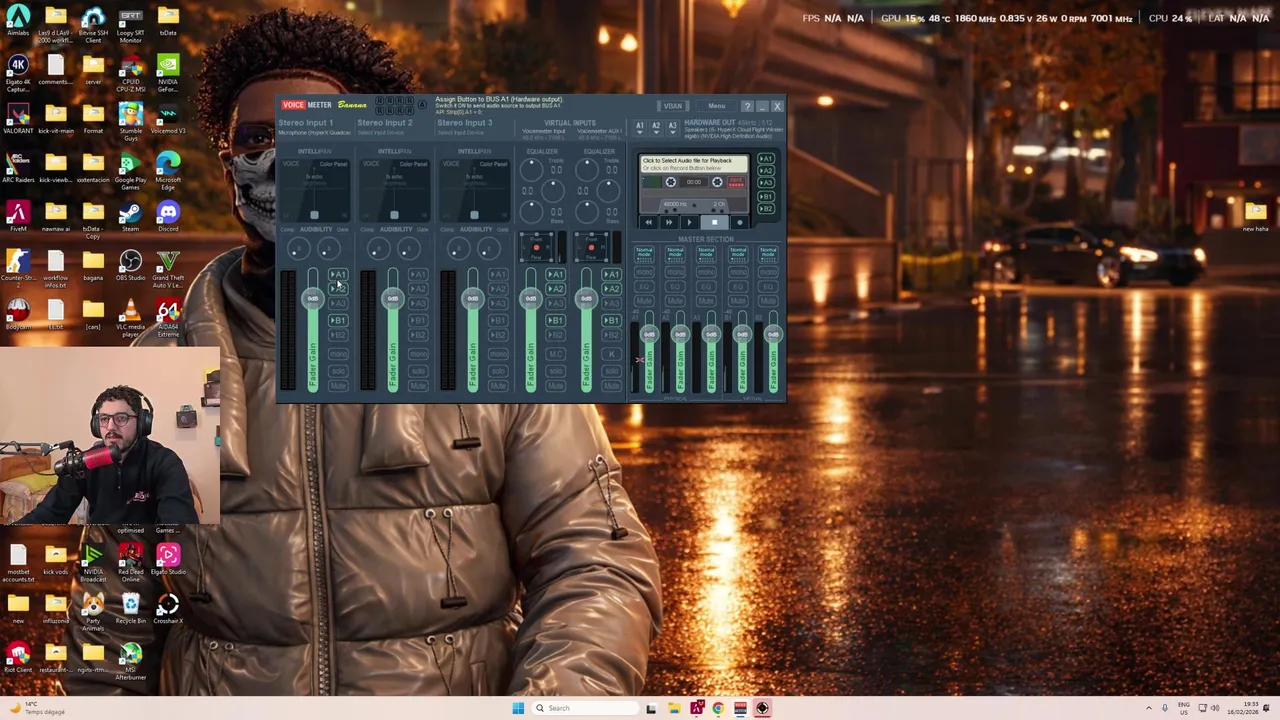Select the Elgato Studio desktop icon

tap(168, 558)
